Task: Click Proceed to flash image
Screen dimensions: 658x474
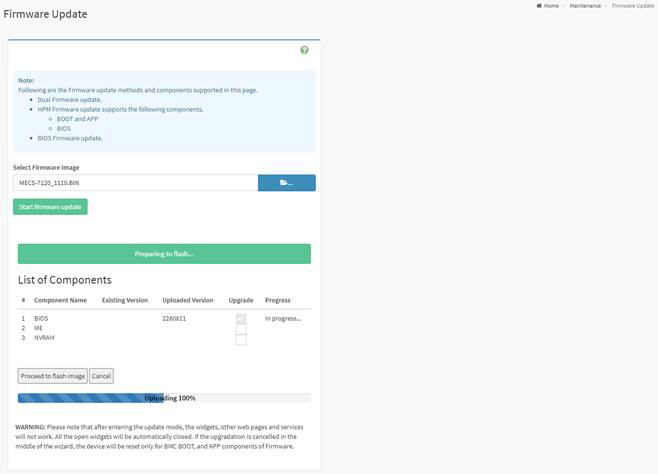Action: pos(52,376)
